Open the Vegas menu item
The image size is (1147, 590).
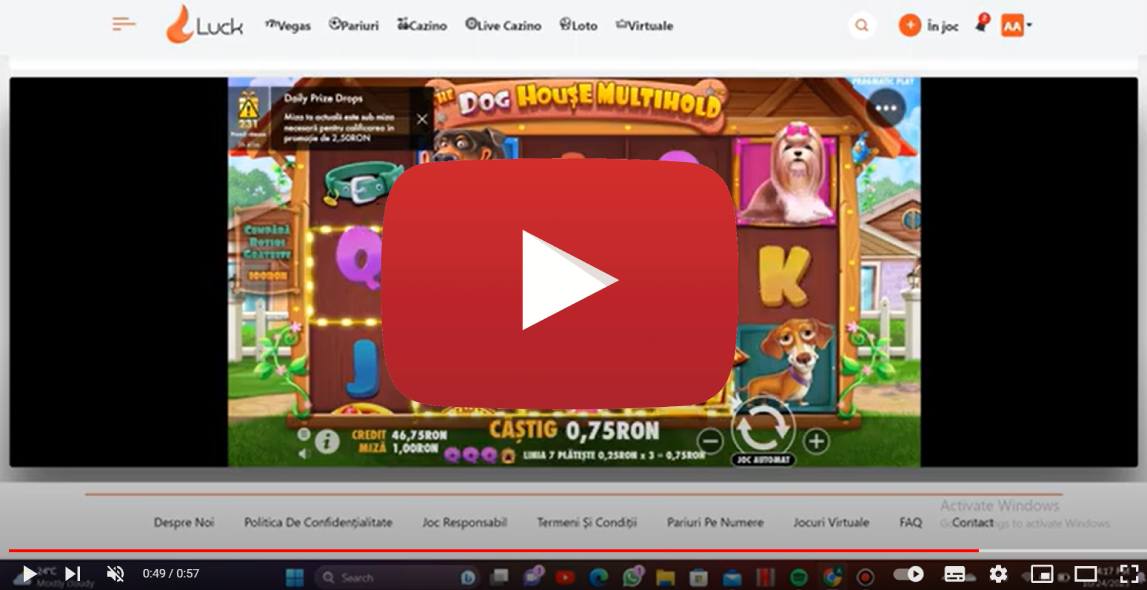coord(287,26)
